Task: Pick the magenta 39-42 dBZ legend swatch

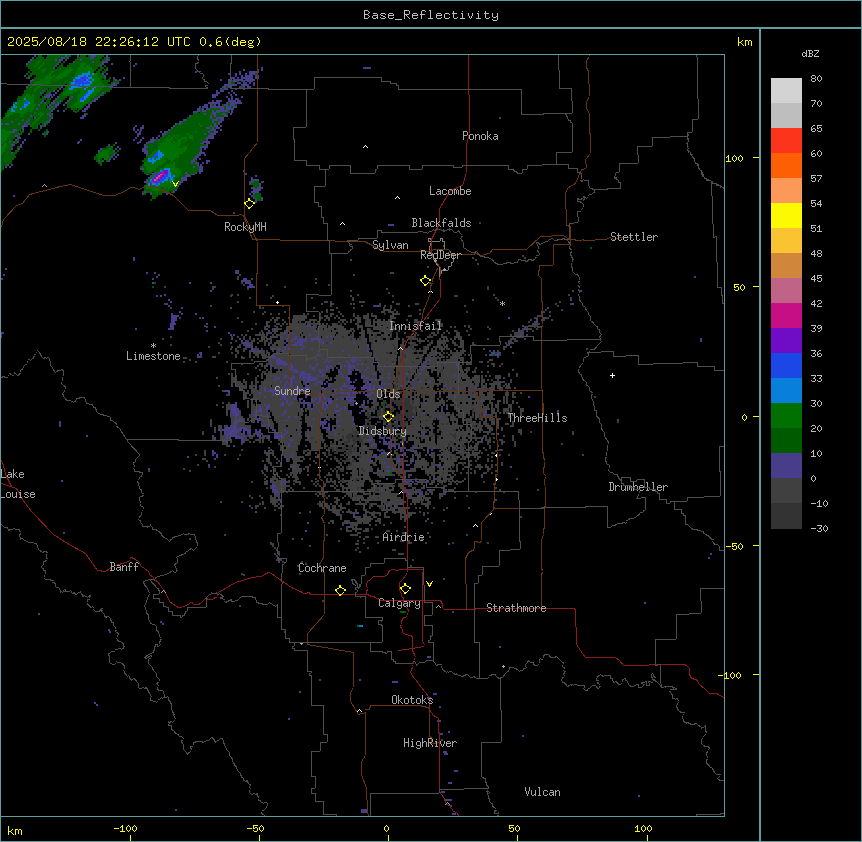Action: point(786,315)
